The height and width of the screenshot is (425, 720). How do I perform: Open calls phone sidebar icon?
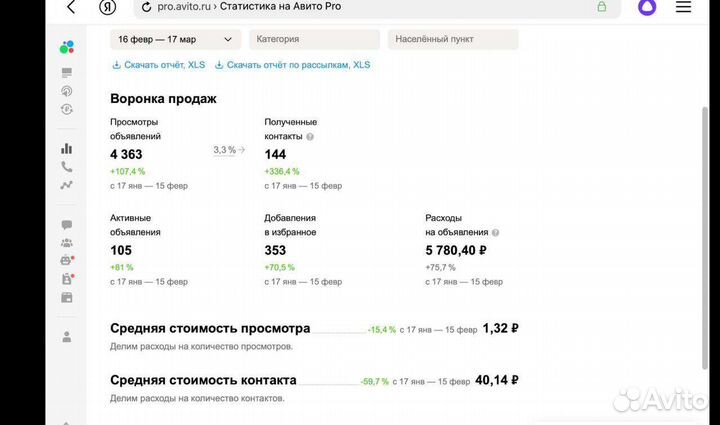click(x=67, y=167)
